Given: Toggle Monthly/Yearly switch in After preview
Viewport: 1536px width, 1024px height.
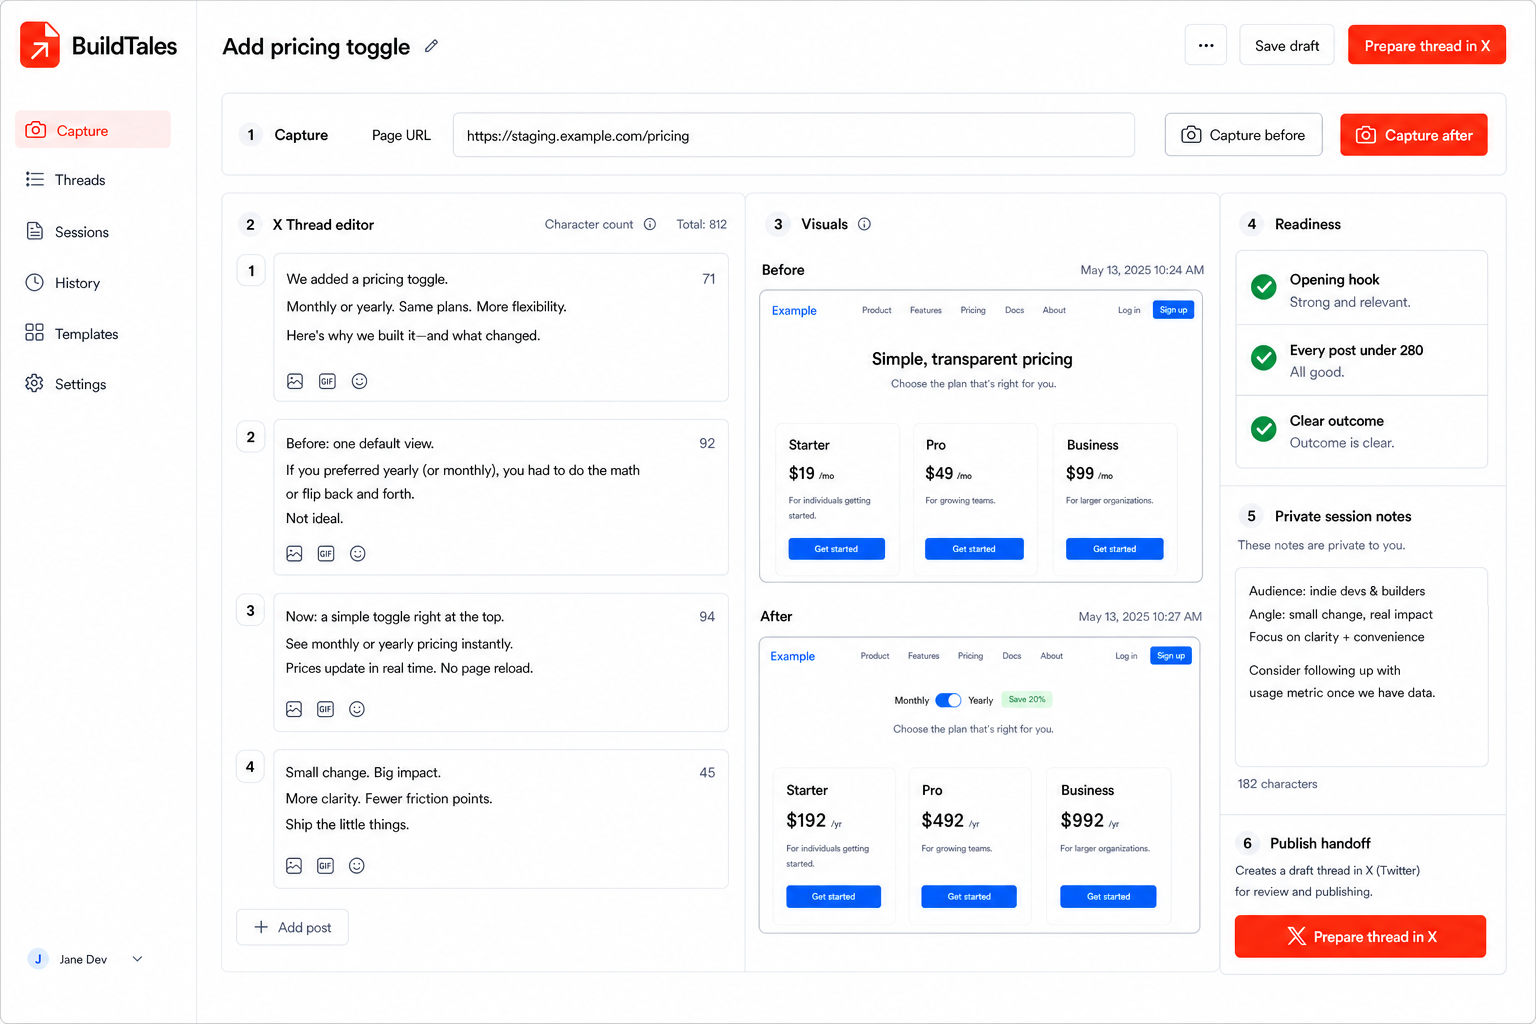Looking at the screenshot, I should pyautogui.click(x=948, y=700).
